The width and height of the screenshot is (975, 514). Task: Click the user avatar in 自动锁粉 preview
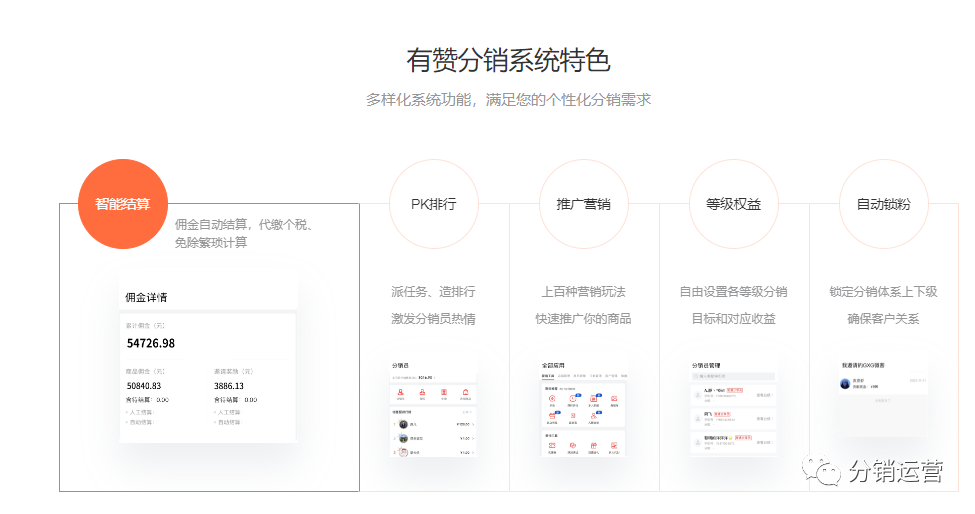pos(845,383)
